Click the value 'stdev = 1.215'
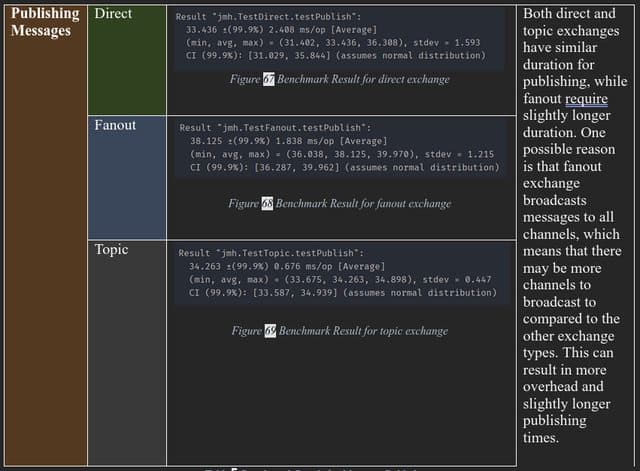This screenshot has height=471, width=640. tap(459, 154)
